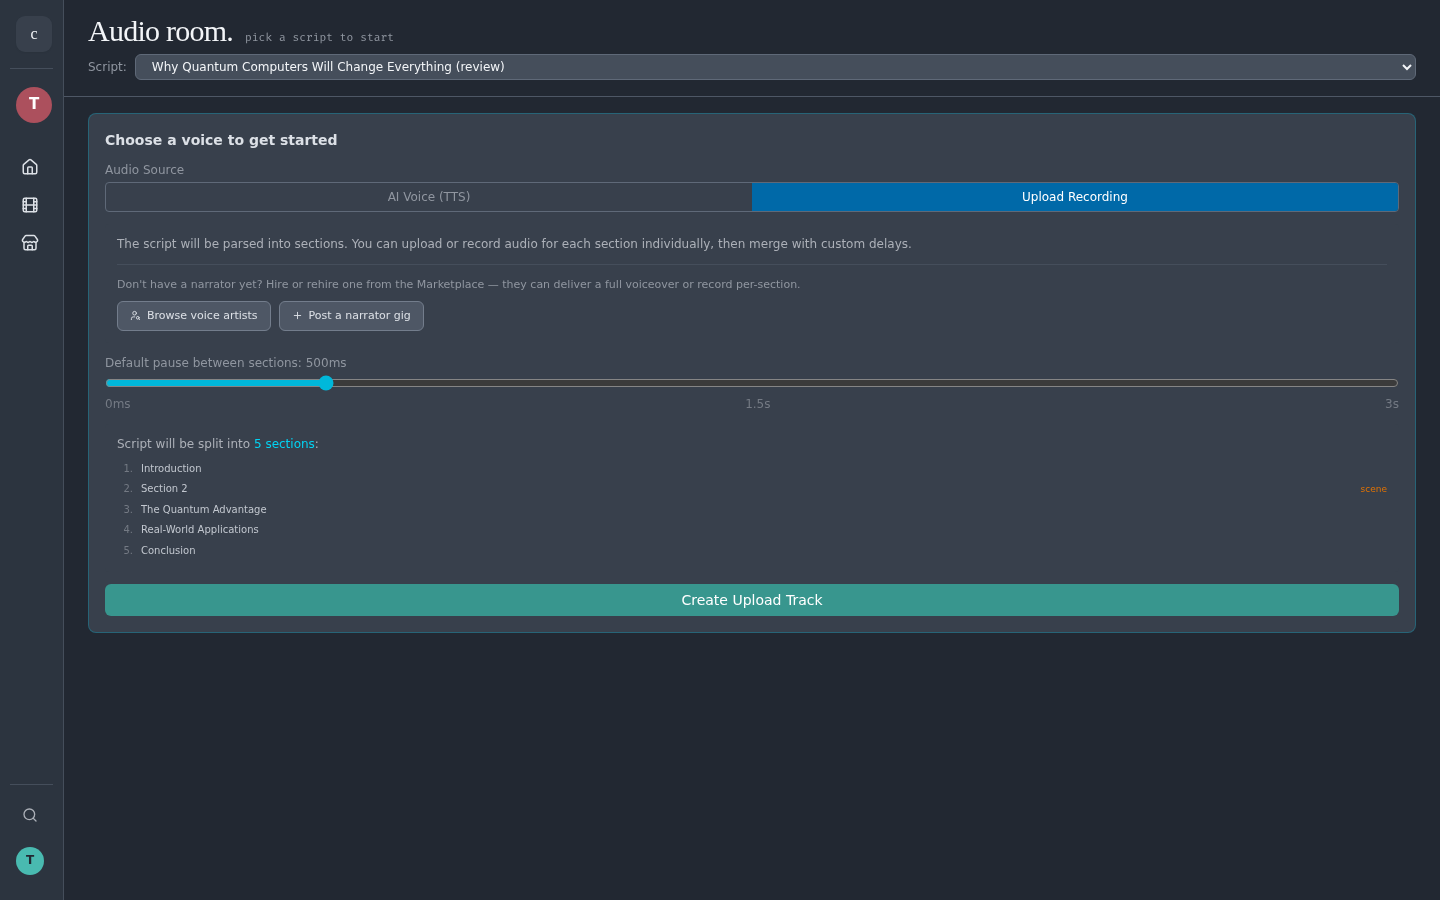This screenshot has width=1440, height=900.
Task: Switch to AI Voice (TTS) source
Action: tap(429, 197)
